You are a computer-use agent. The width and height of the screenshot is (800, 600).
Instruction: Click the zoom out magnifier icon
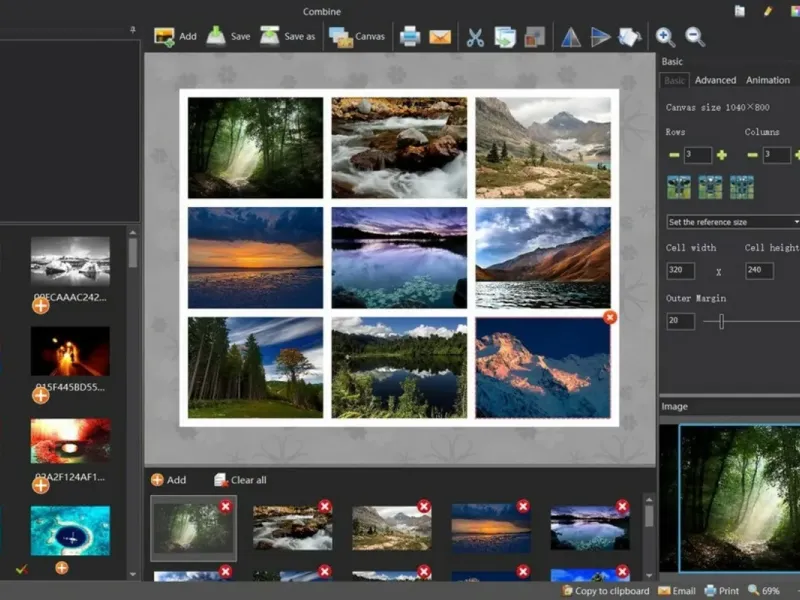(695, 37)
